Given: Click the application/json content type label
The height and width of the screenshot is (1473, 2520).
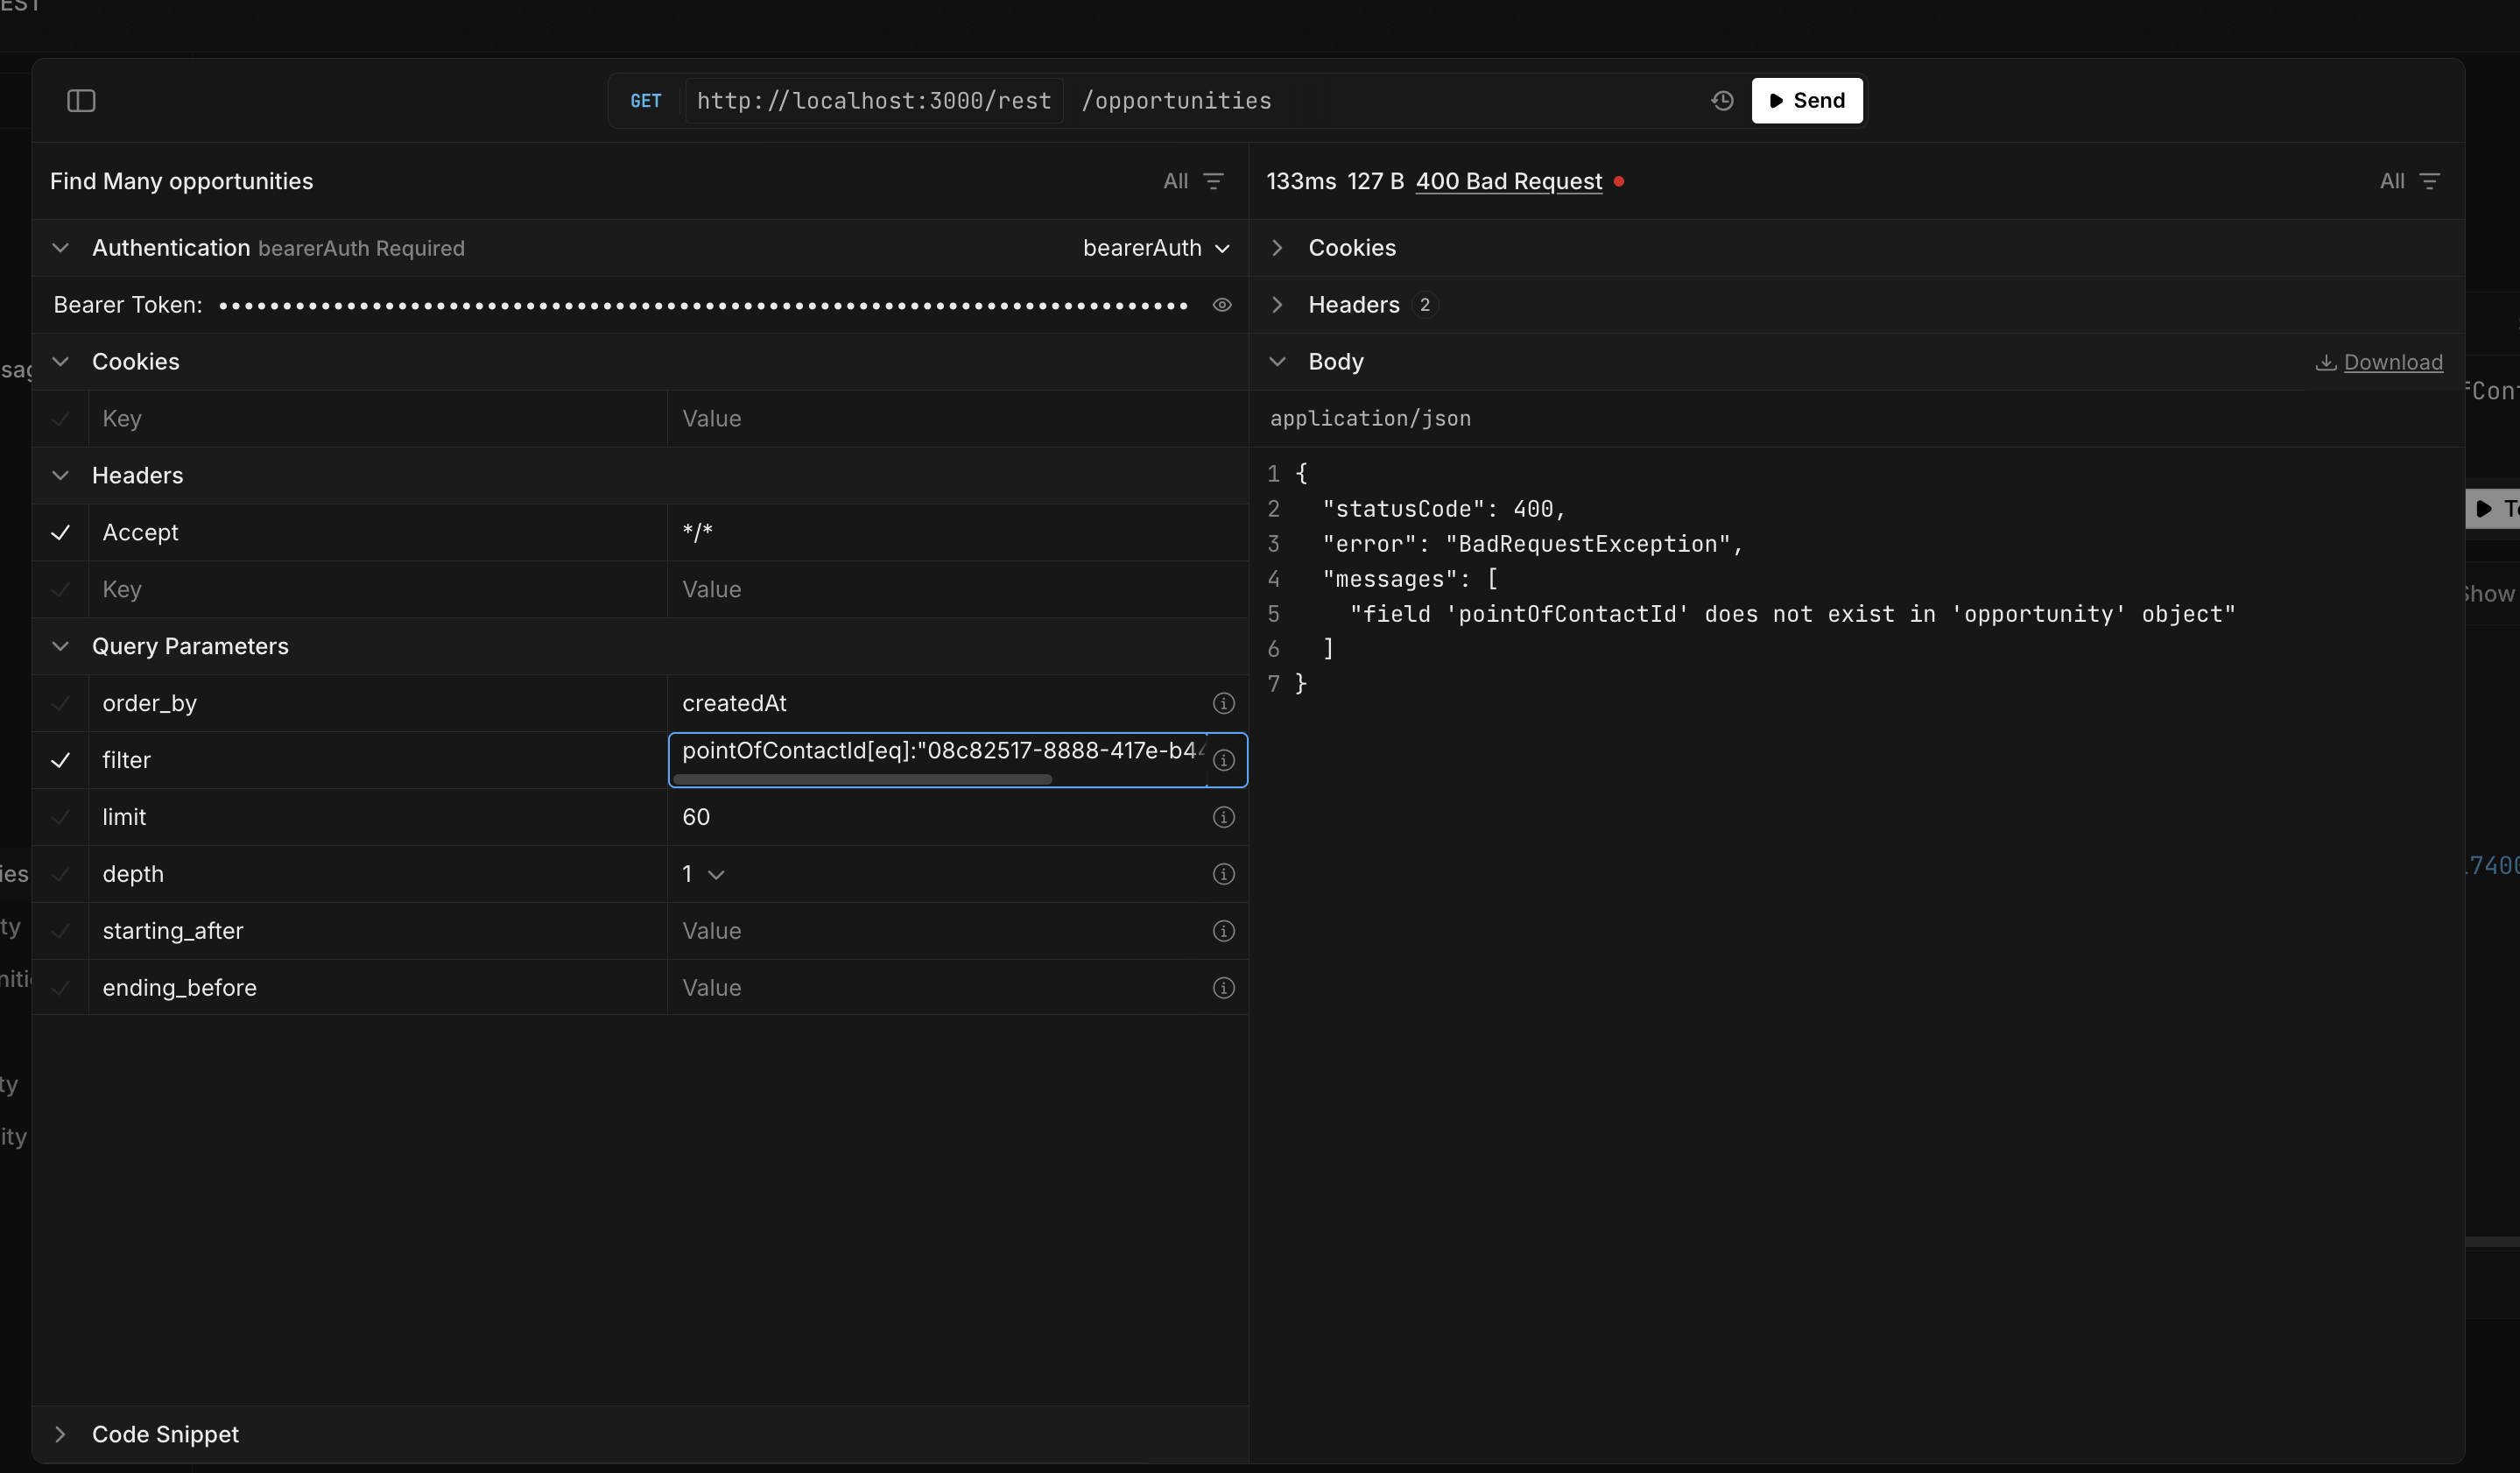Looking at the screenshot, I should [x=1370, y=419].
